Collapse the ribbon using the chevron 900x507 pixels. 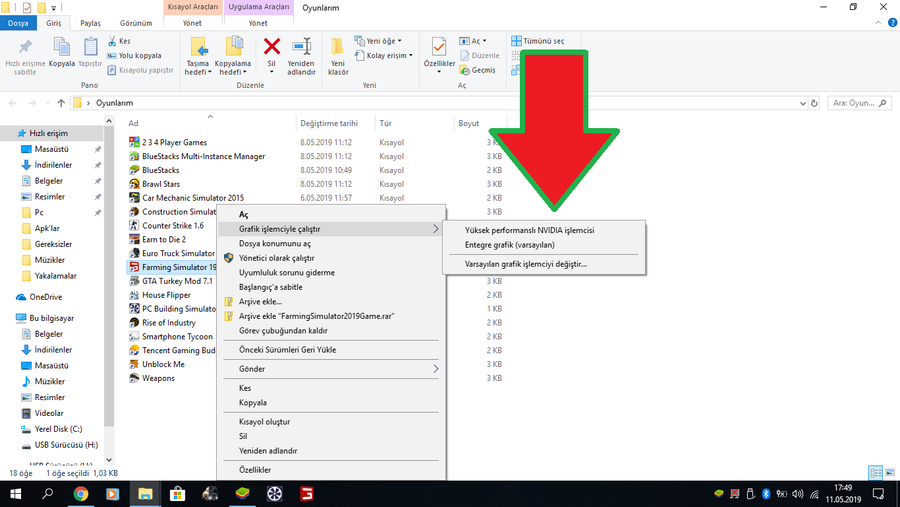click(878, 23)
